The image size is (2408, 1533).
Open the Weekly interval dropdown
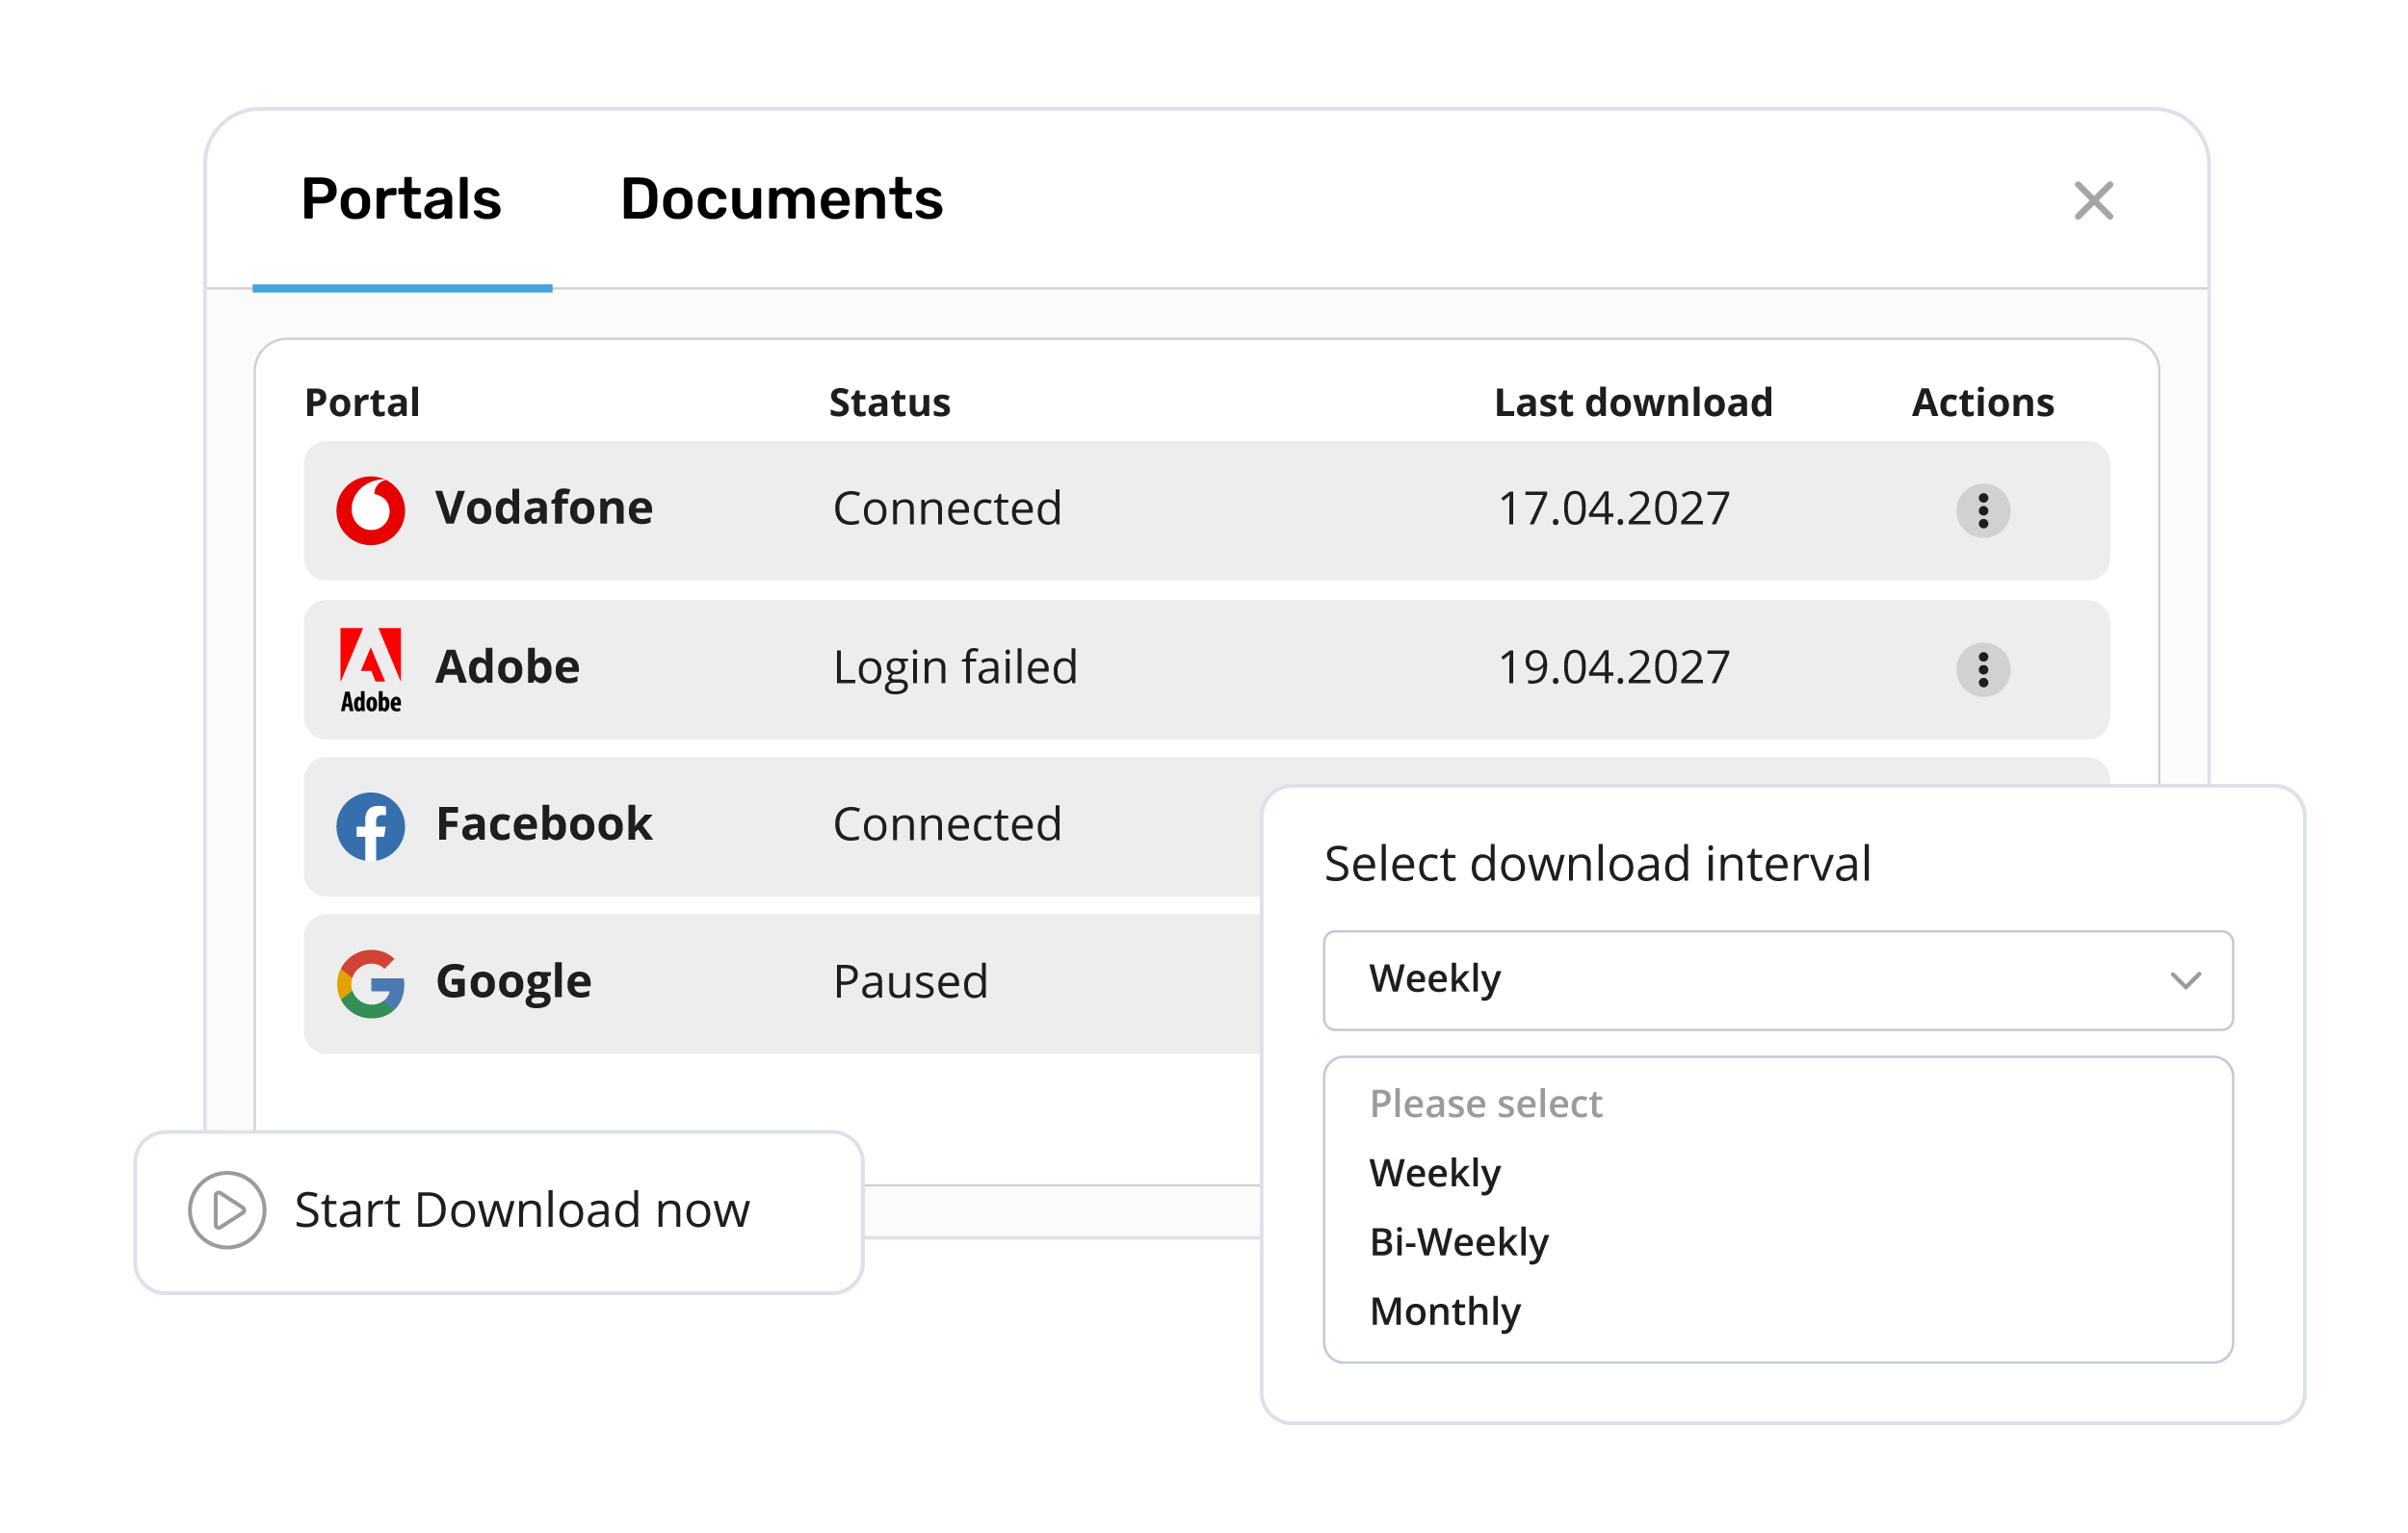1777,979
